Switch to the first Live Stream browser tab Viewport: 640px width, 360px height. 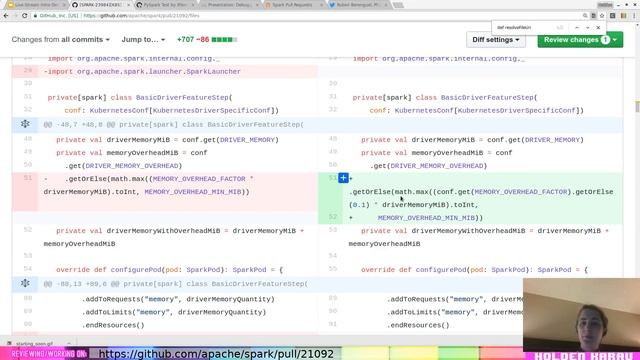point(36,5)
